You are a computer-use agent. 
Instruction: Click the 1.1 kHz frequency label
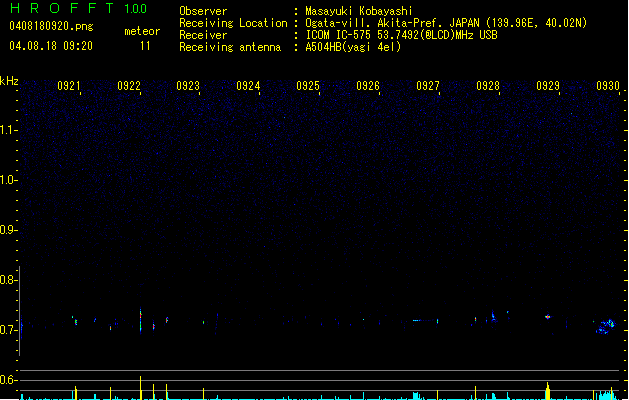[8, 130]
